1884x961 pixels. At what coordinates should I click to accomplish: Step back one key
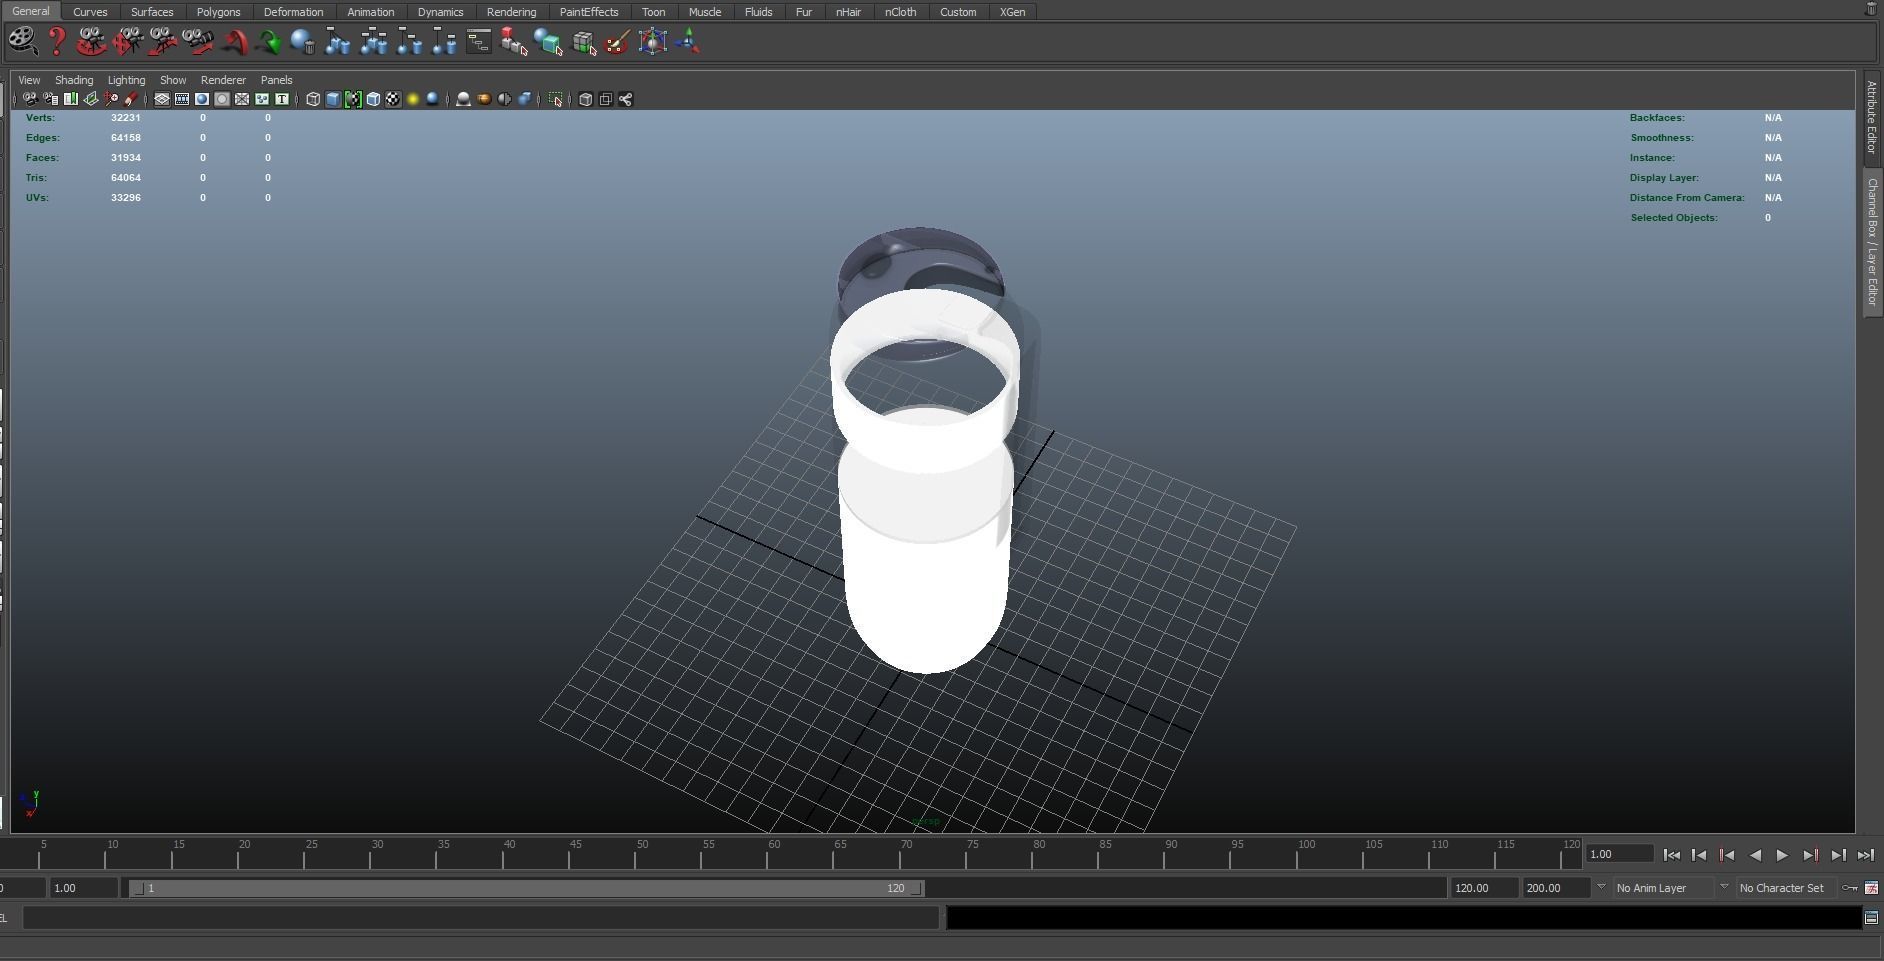(x=1727, y=855)
